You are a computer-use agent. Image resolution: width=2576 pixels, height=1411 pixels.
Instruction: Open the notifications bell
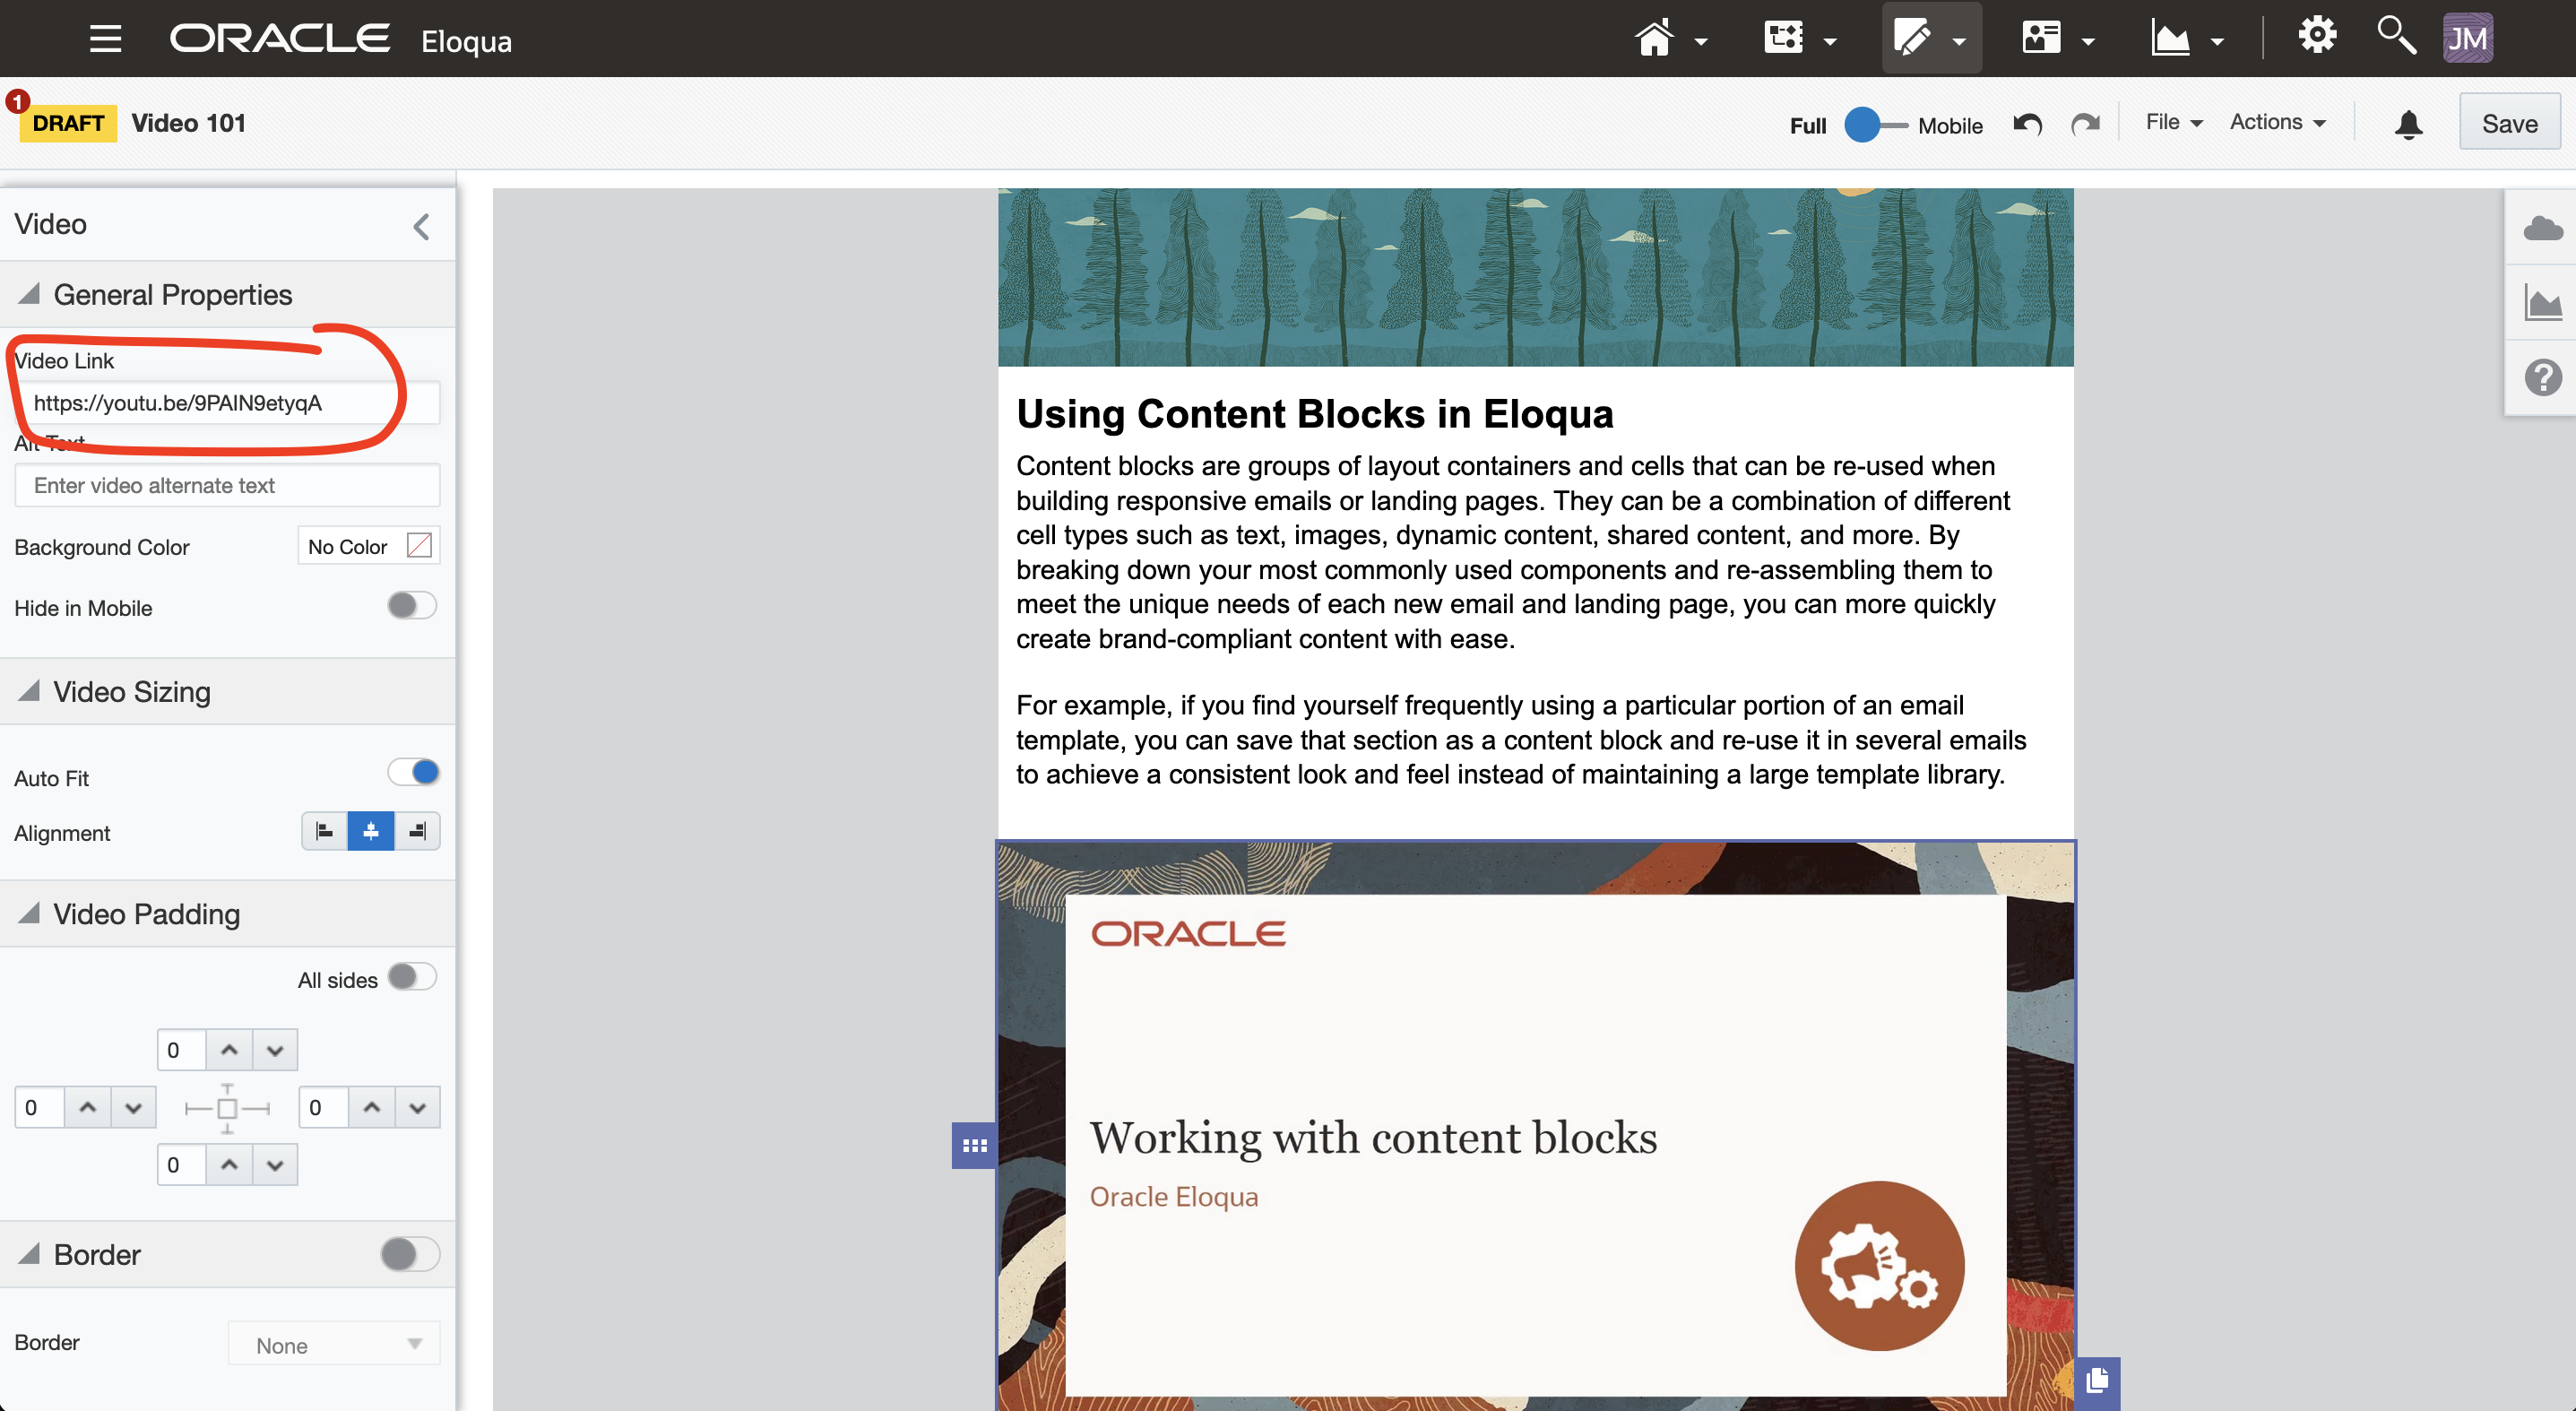tap(2408, 124)
